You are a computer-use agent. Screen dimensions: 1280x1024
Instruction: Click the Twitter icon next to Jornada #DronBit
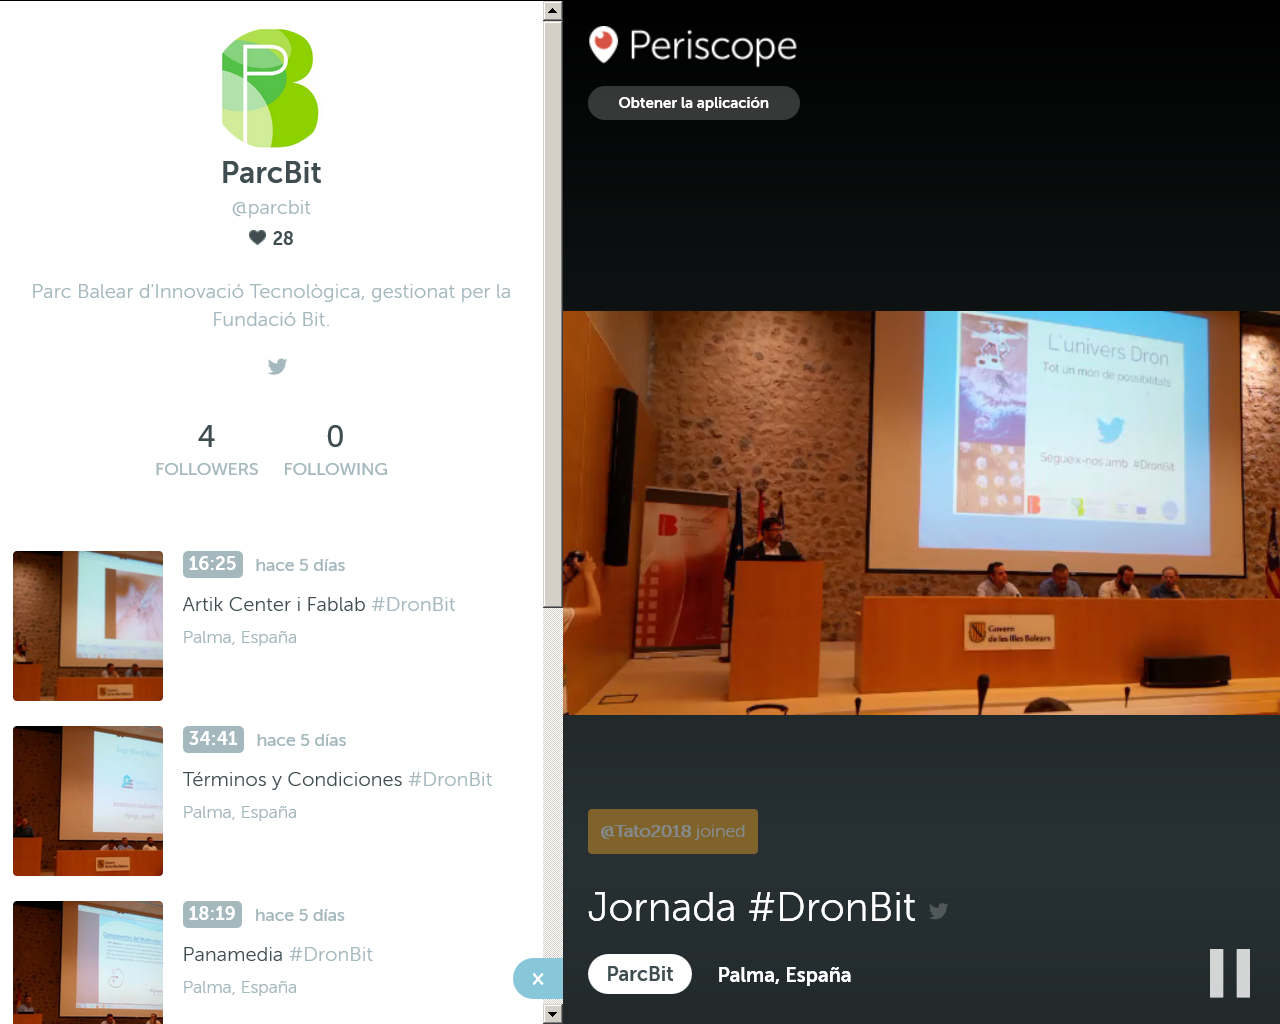(938, 911)
